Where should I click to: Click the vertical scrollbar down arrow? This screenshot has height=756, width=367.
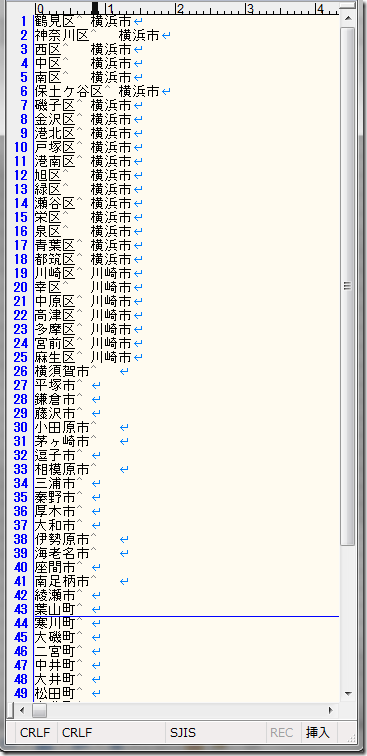348,694
